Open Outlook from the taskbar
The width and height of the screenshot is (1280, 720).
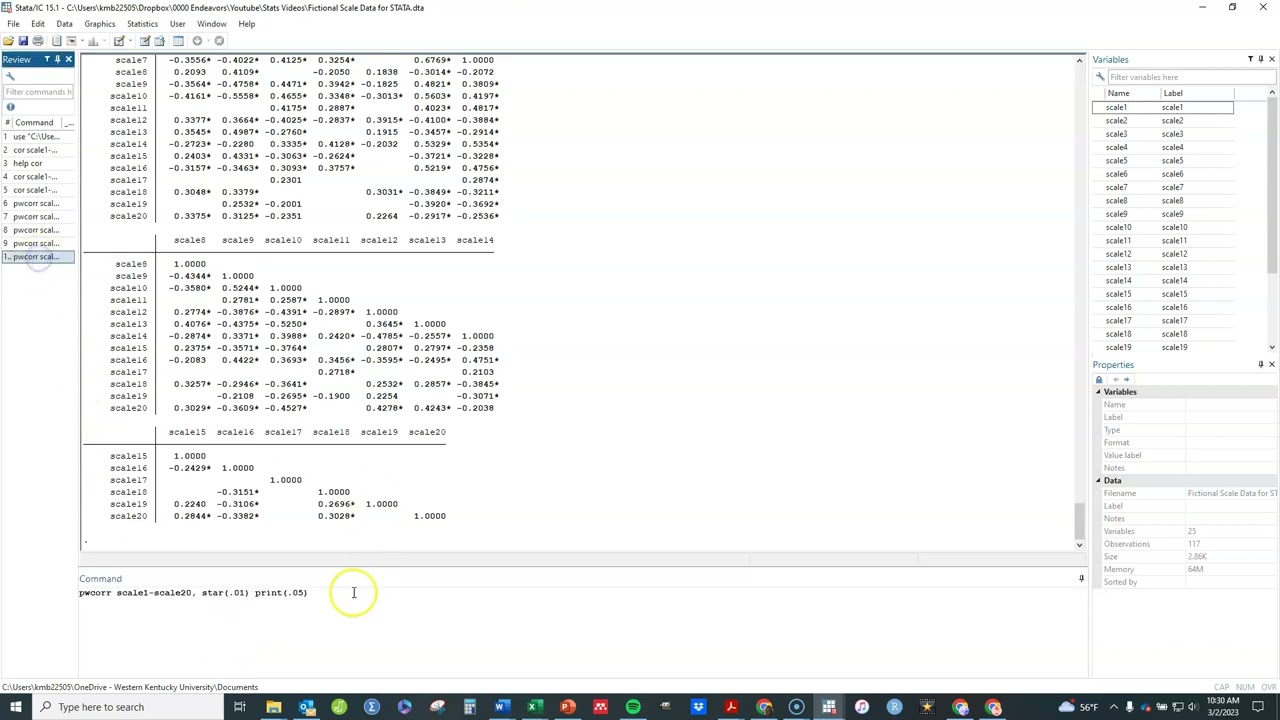pos(306,707)
